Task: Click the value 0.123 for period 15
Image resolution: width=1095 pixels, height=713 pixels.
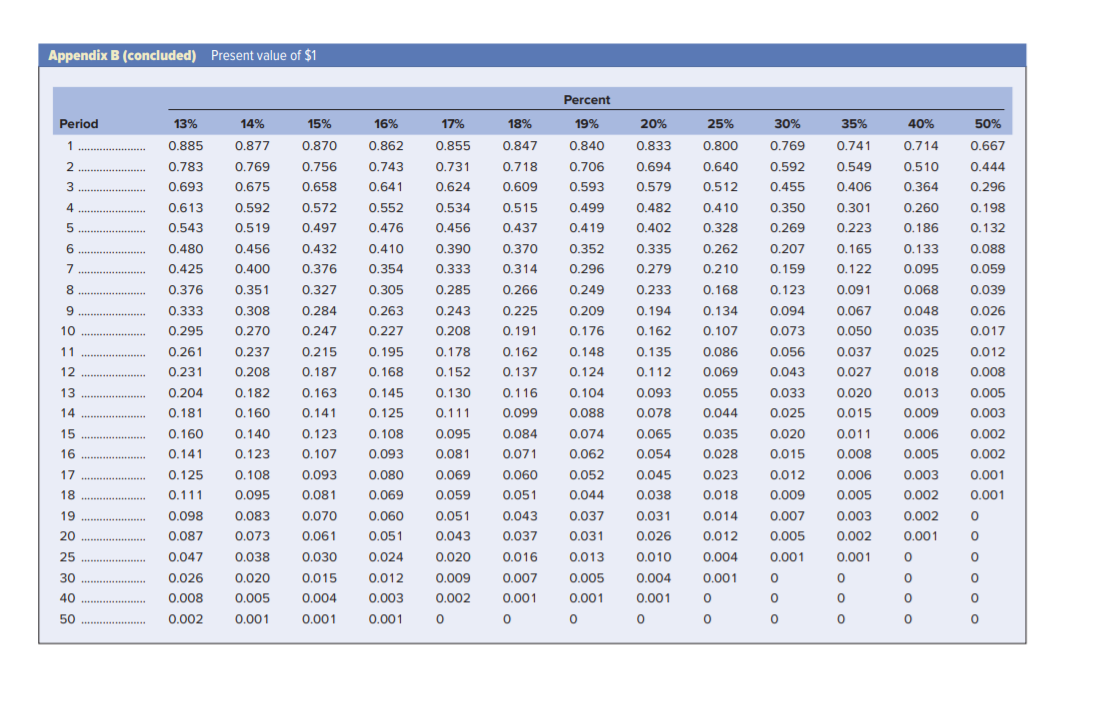Action: pyautogui.click(x=319, y=433)
